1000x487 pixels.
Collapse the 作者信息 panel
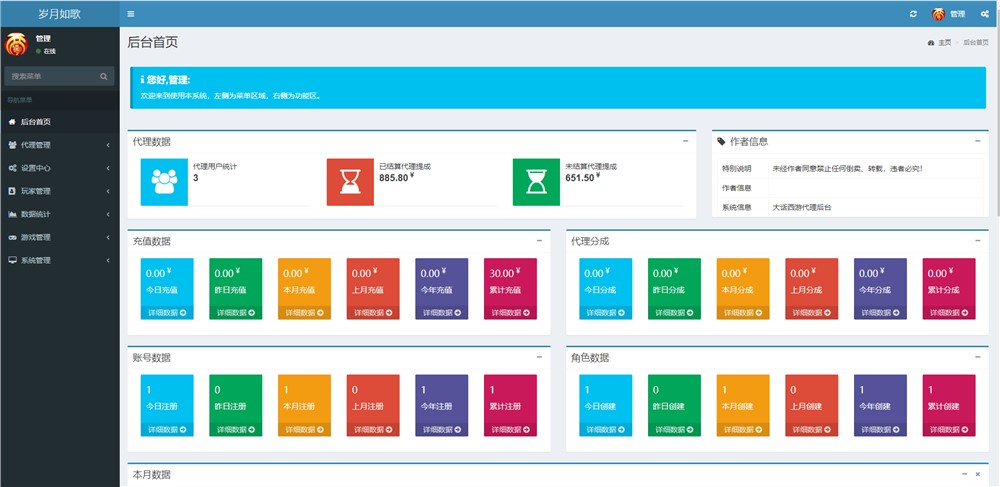[978, 141]
